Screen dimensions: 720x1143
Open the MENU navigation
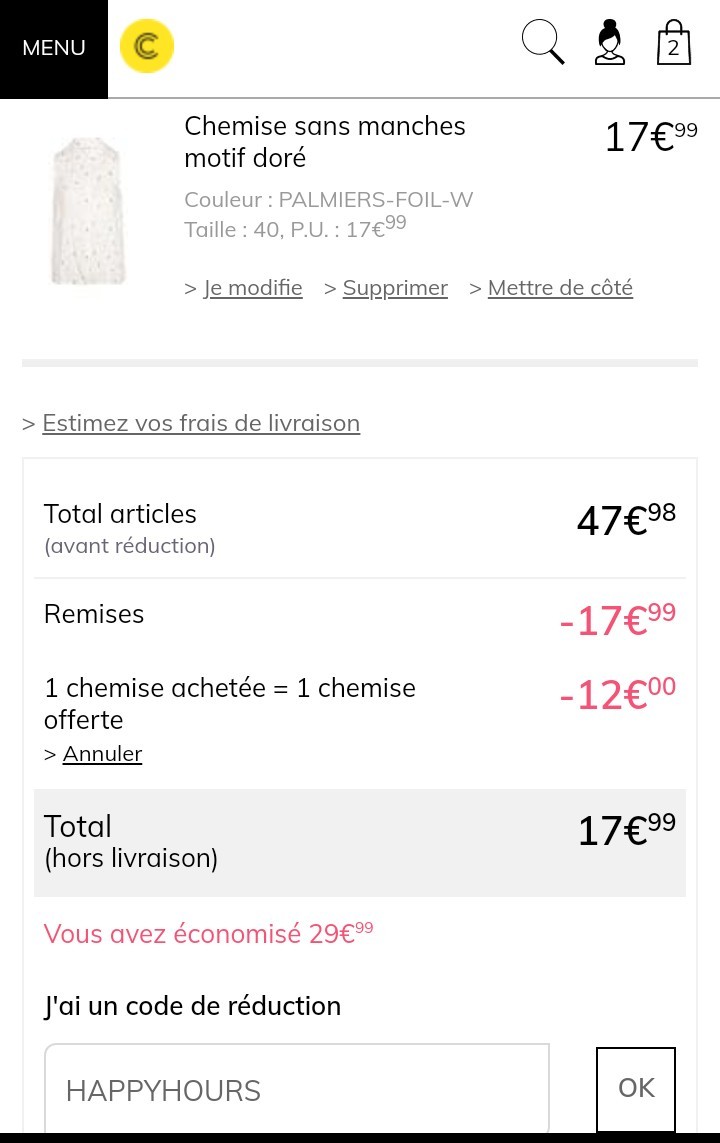click(54, 48)
